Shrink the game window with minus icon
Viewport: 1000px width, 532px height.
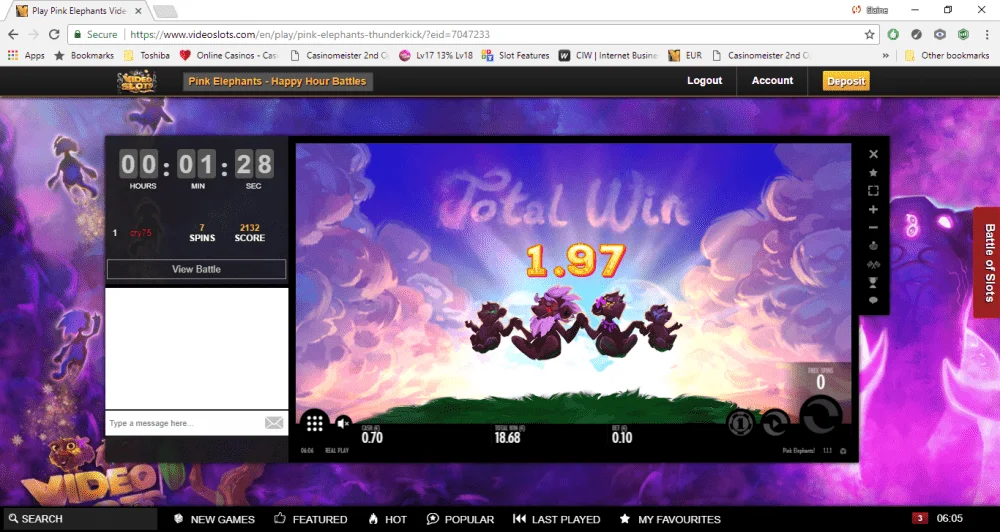click(873, 228)
